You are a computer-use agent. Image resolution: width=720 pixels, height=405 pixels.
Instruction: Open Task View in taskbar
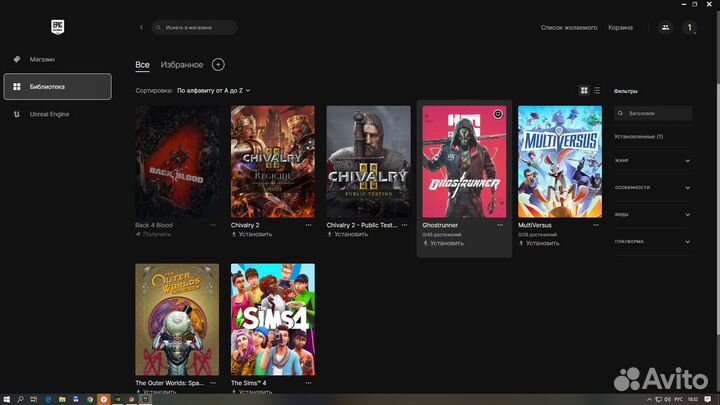coord(34,399)
